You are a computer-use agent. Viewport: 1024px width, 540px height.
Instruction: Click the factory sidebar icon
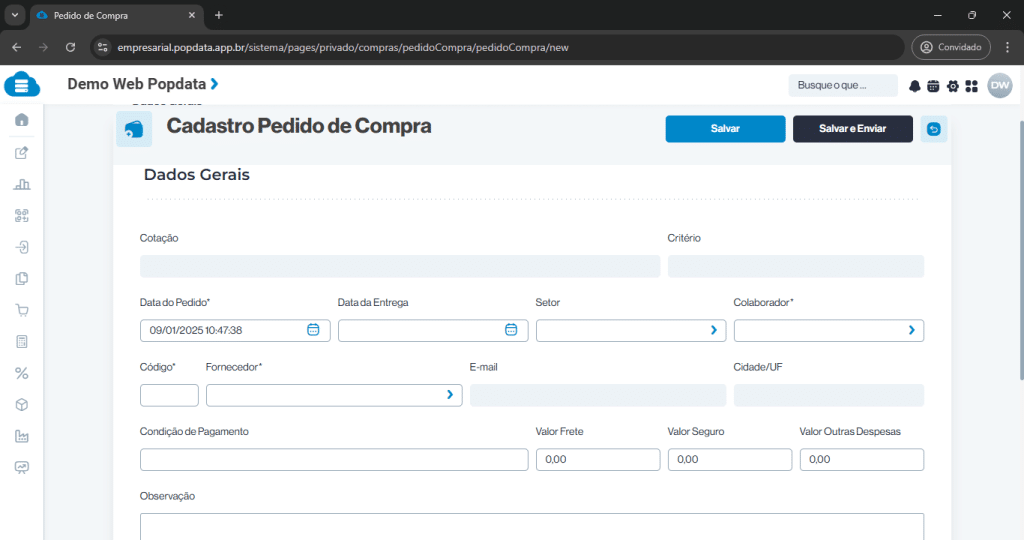point(22,436)
